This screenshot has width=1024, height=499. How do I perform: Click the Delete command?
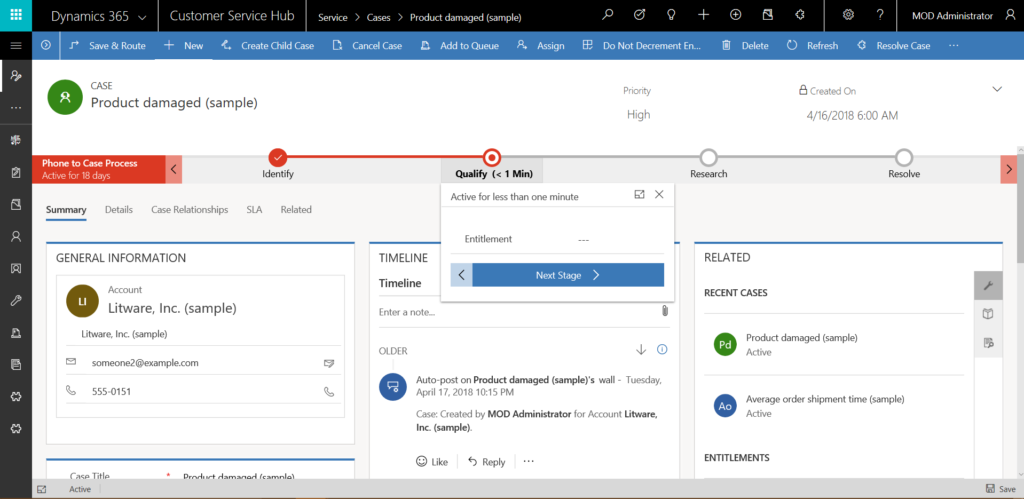click(744, 46)
